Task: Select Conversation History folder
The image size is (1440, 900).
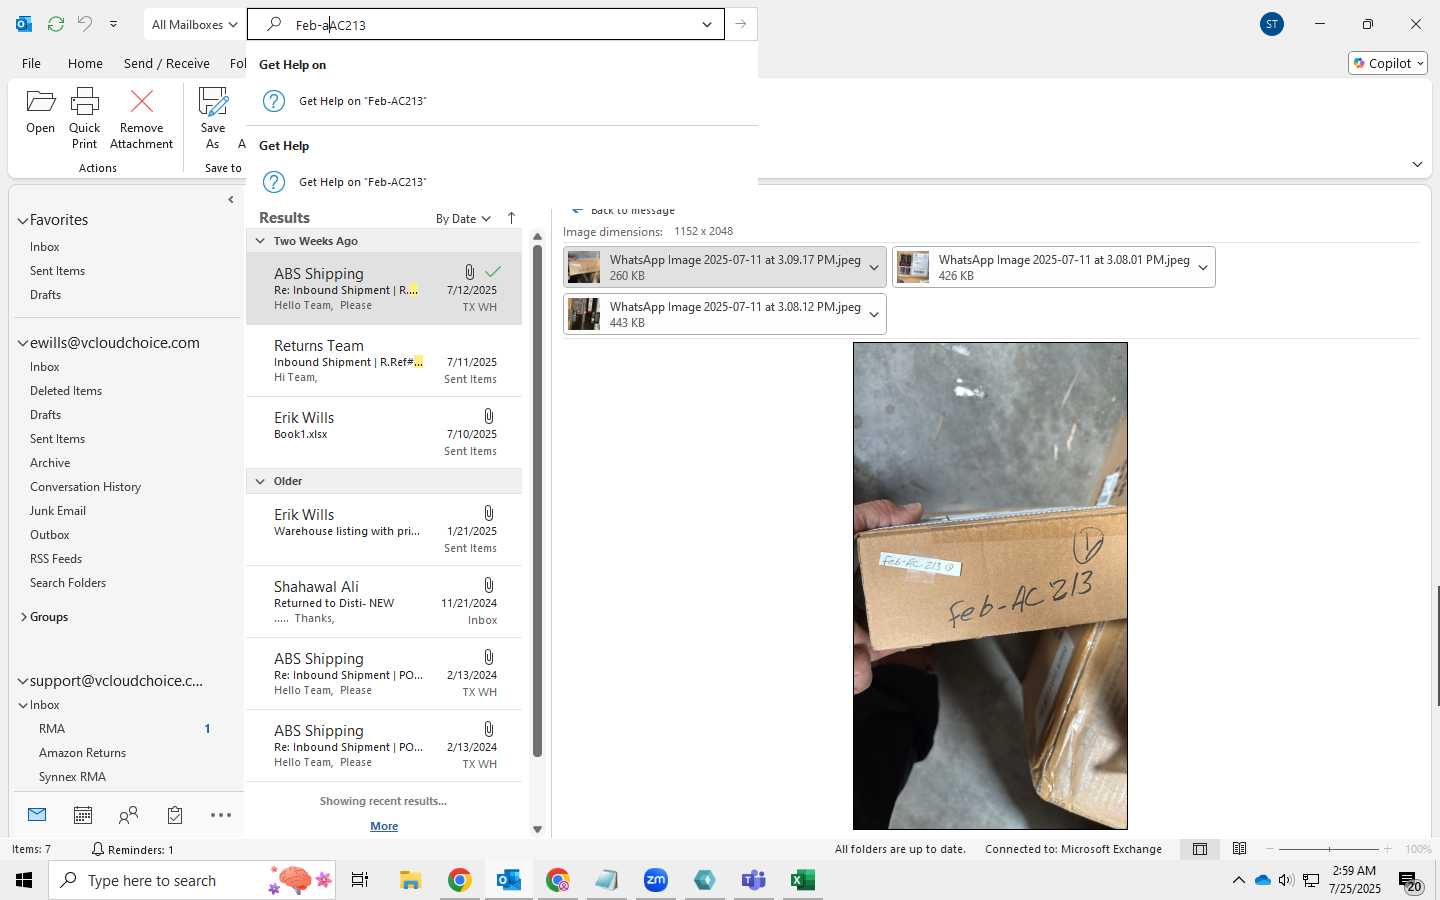Action: (x=85, y=487)
